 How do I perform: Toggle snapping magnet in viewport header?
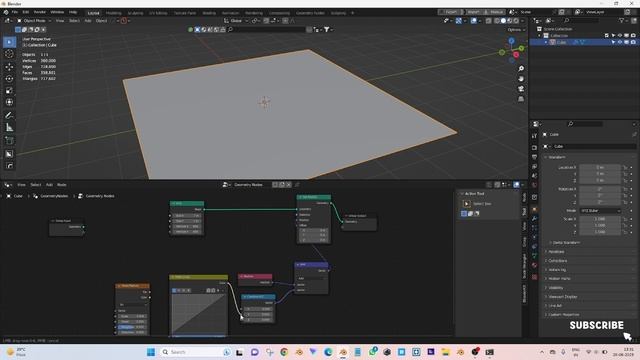(266, 21)
